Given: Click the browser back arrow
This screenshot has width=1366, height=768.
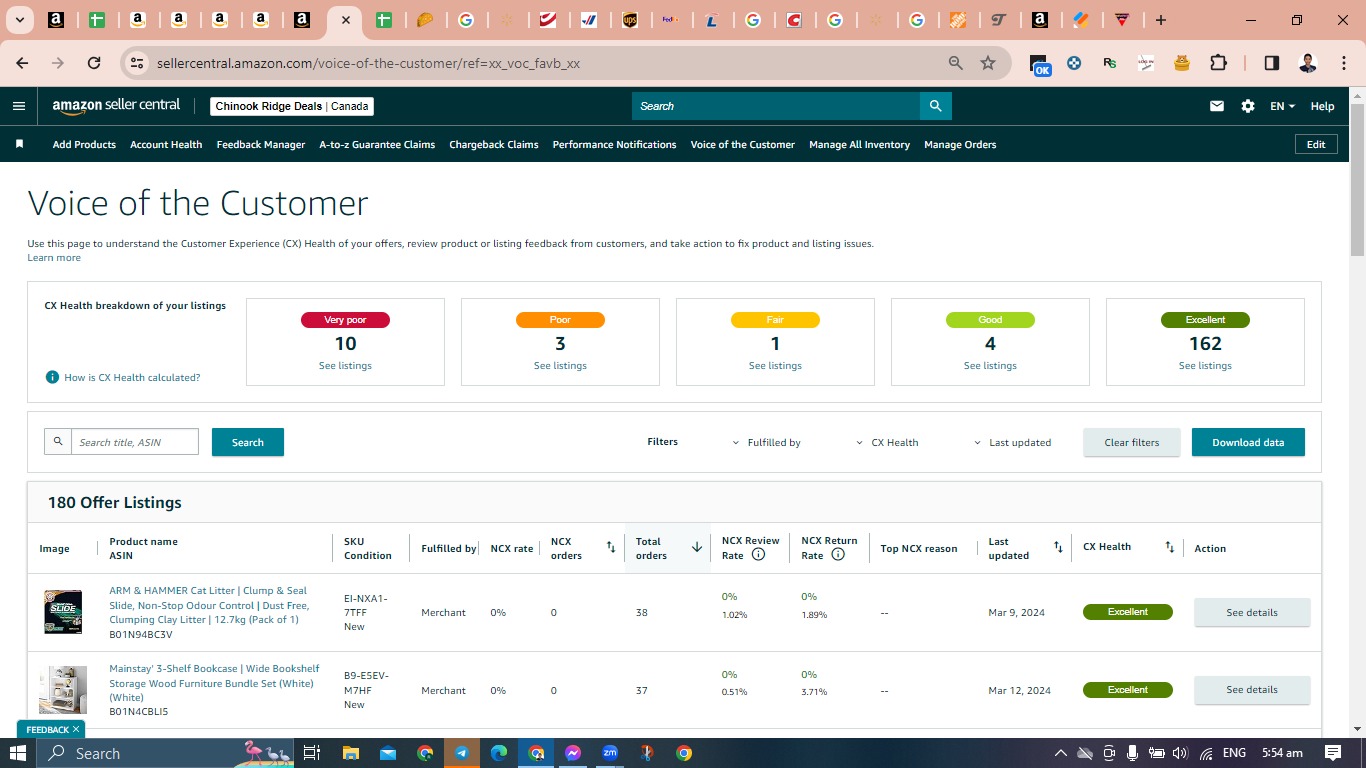Looking at the screenshot, I should 22,63.
